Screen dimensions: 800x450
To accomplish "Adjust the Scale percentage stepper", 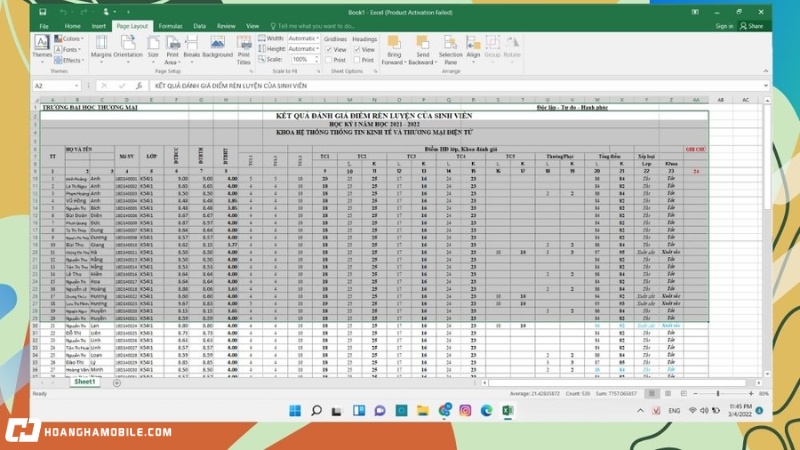I will pyautogui.click(x=316, y=60).
